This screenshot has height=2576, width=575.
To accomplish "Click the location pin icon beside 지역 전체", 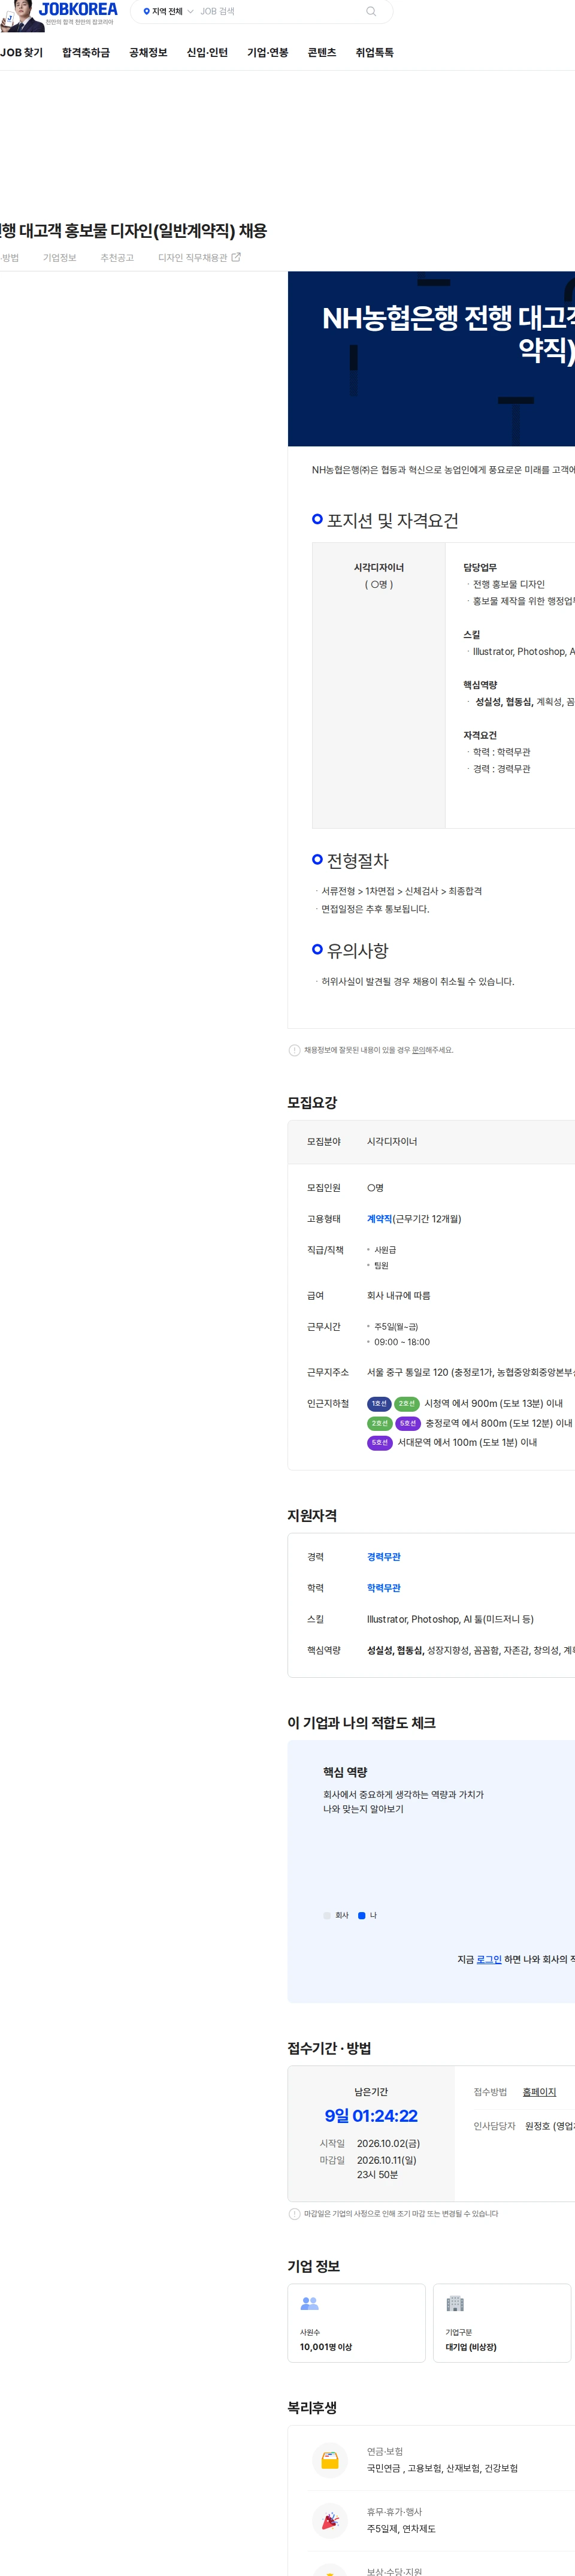I will [x=146, y=12].
